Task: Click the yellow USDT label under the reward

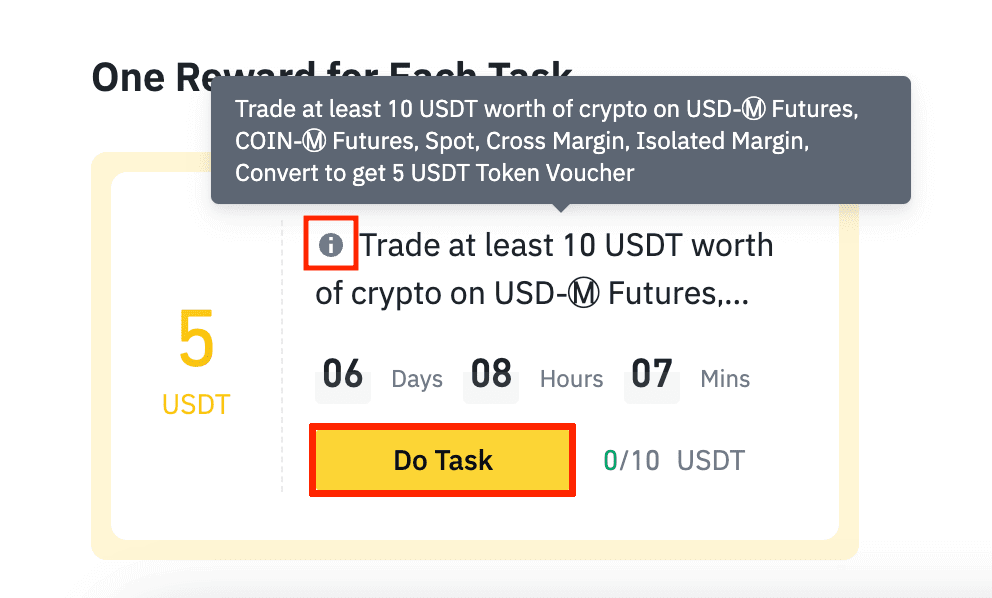Action: (196, 405)
